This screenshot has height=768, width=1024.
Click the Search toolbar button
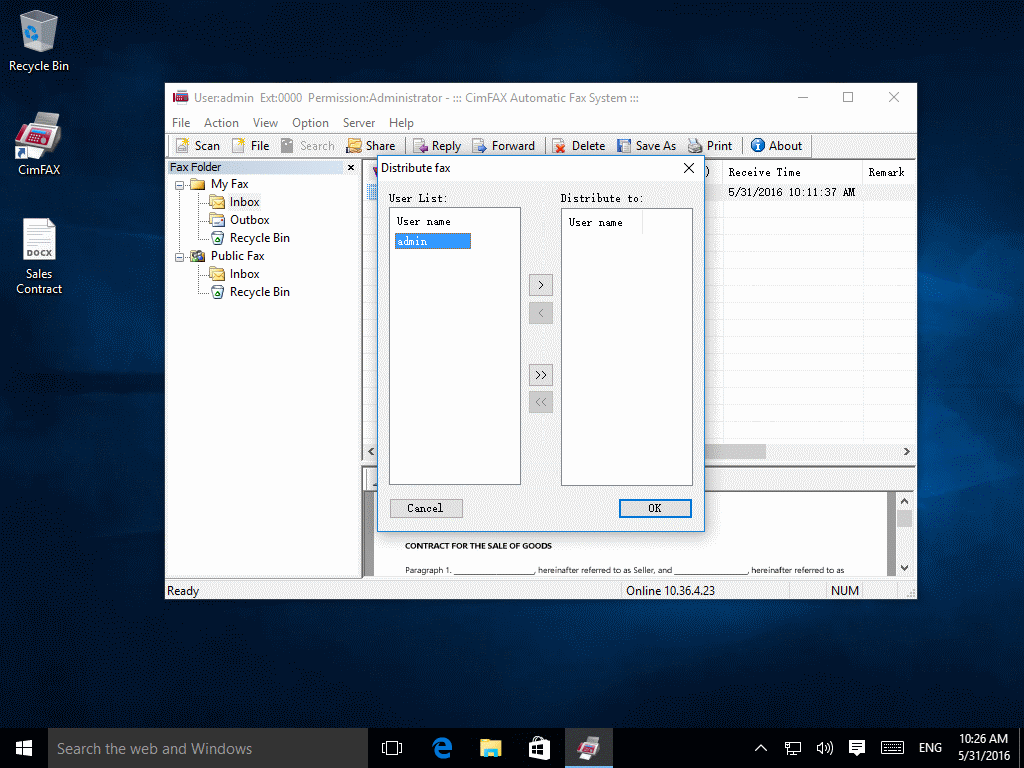pyautogui.click(x=308, y=146)
